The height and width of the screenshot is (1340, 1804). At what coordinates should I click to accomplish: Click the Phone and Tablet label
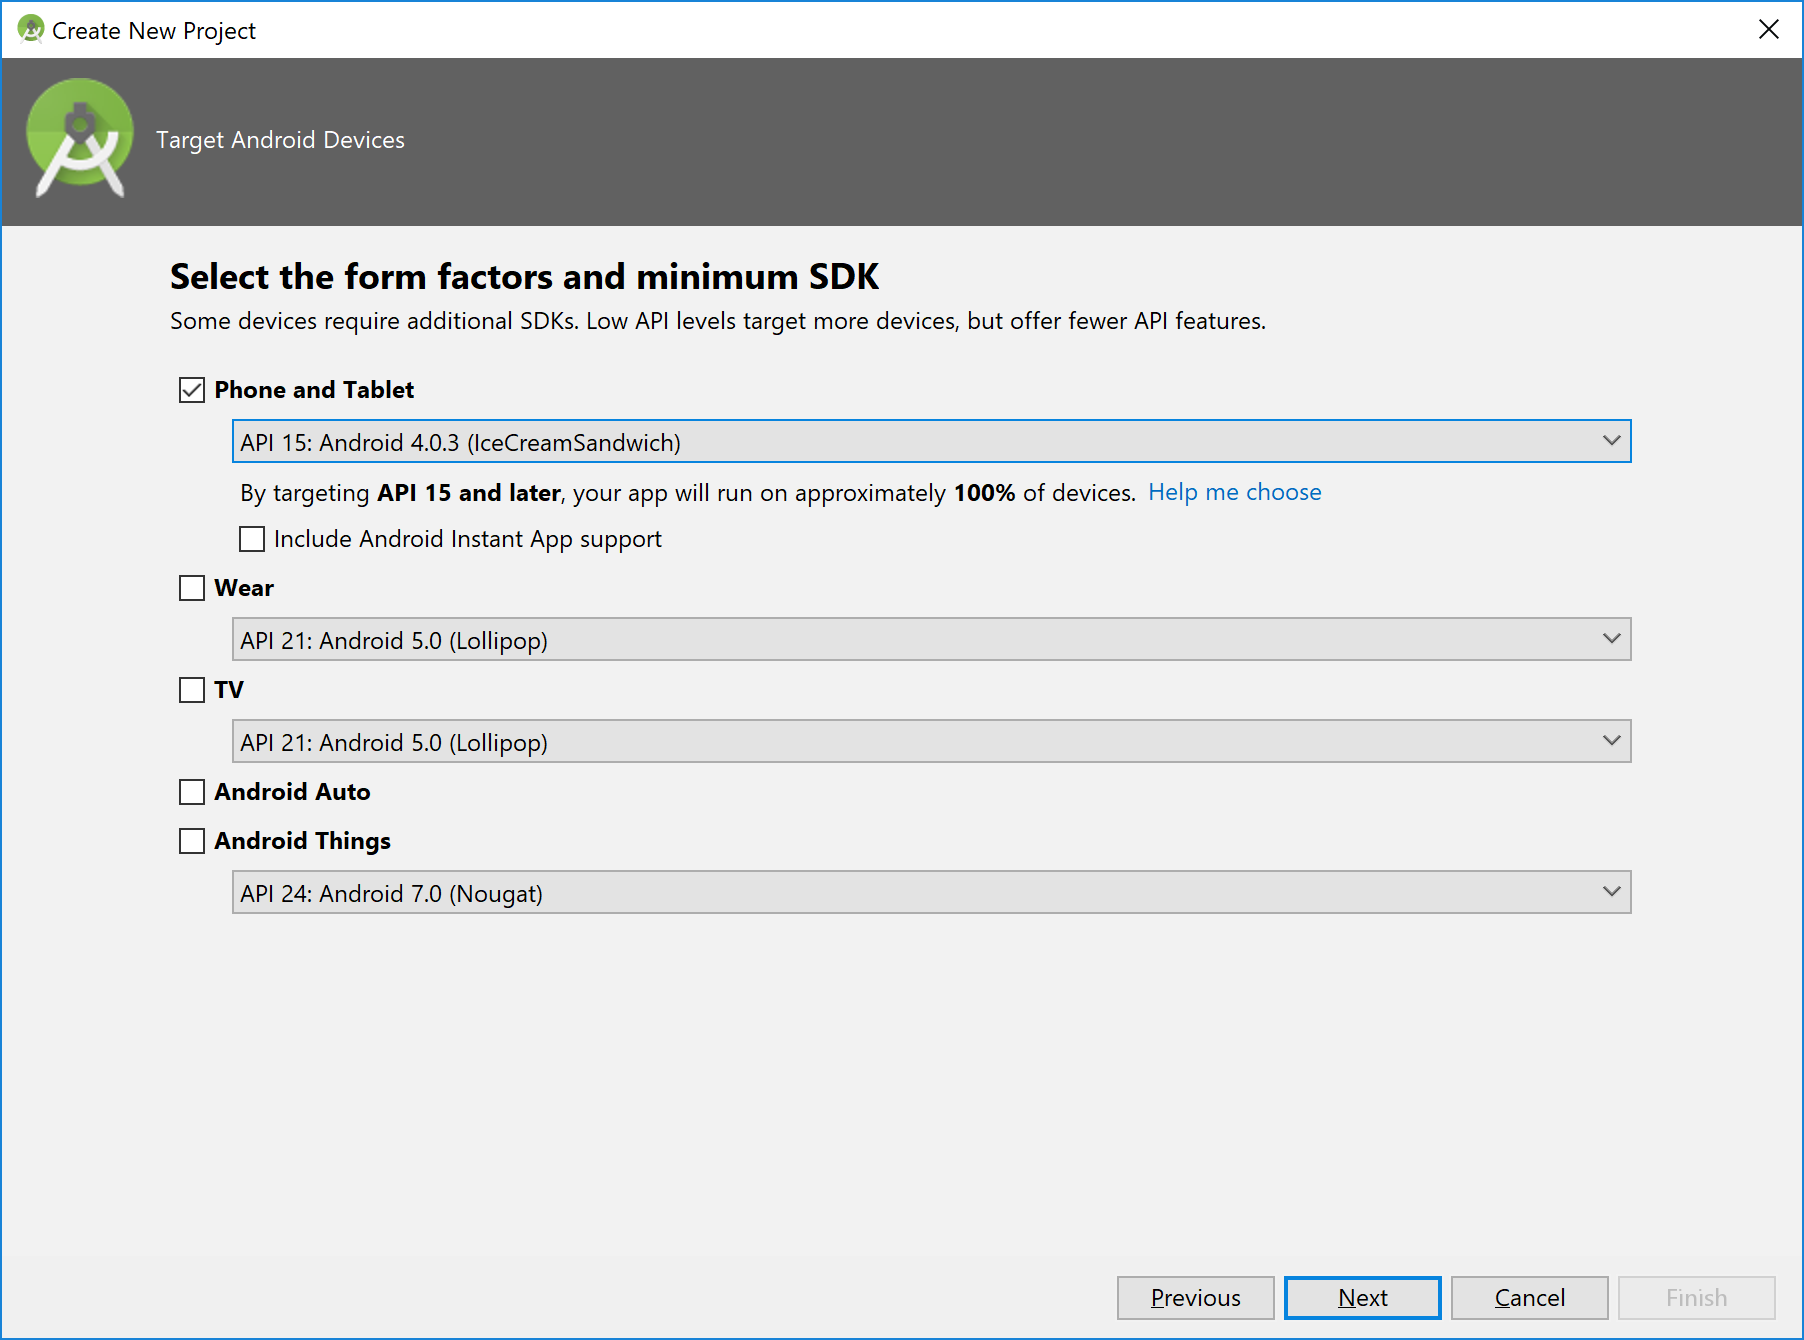click(x=314, y=390)
